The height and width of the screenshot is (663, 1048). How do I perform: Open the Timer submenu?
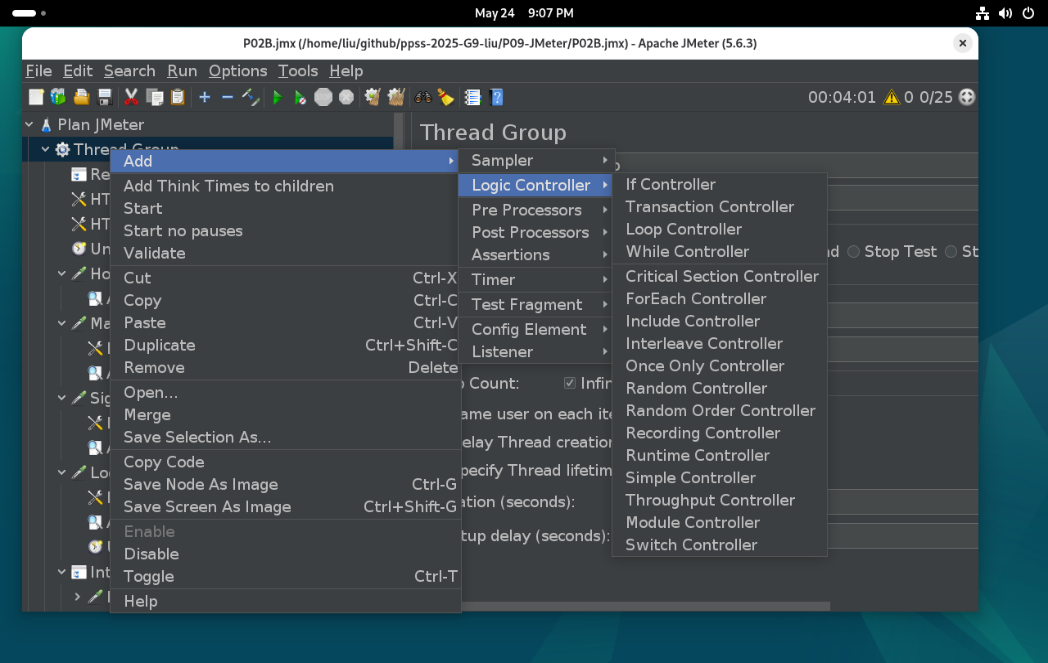click(x=537, y=279)
